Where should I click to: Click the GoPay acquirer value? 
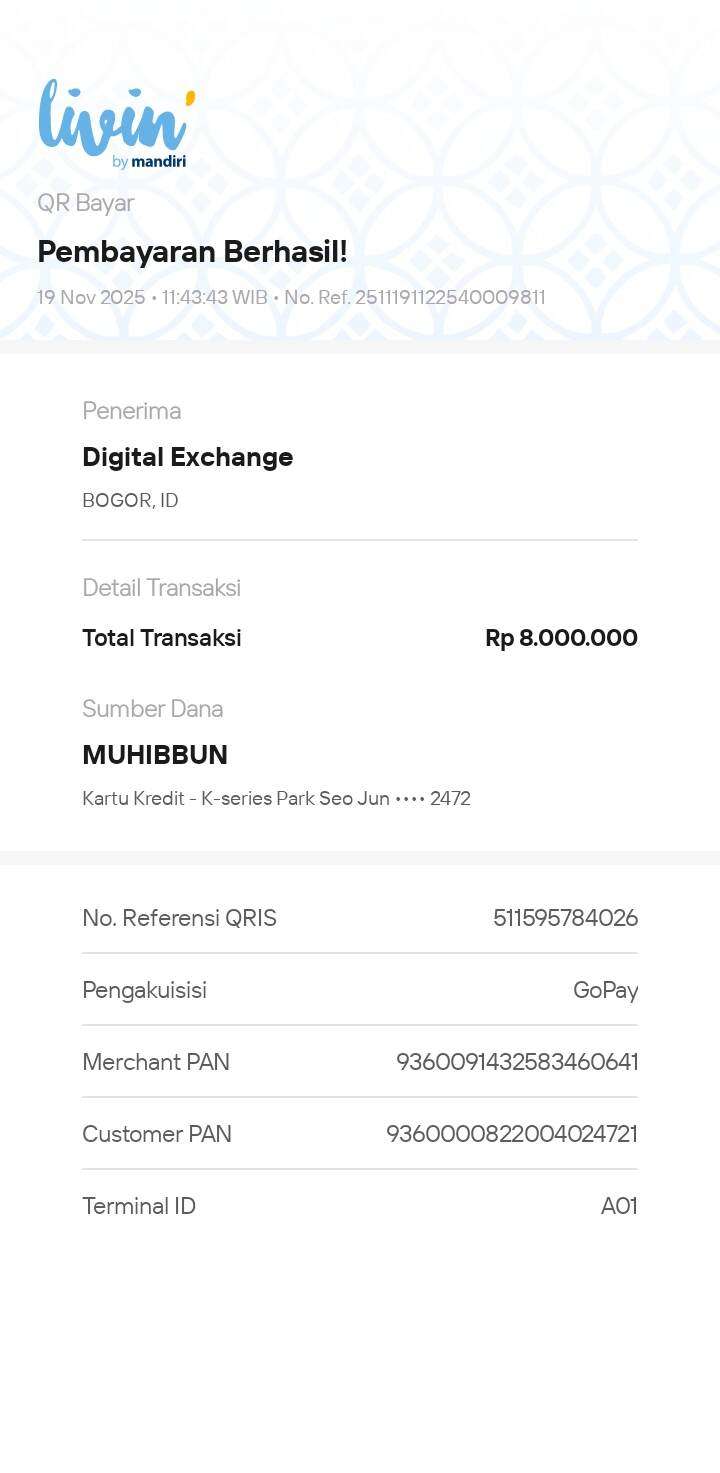[x=605, y=990]
